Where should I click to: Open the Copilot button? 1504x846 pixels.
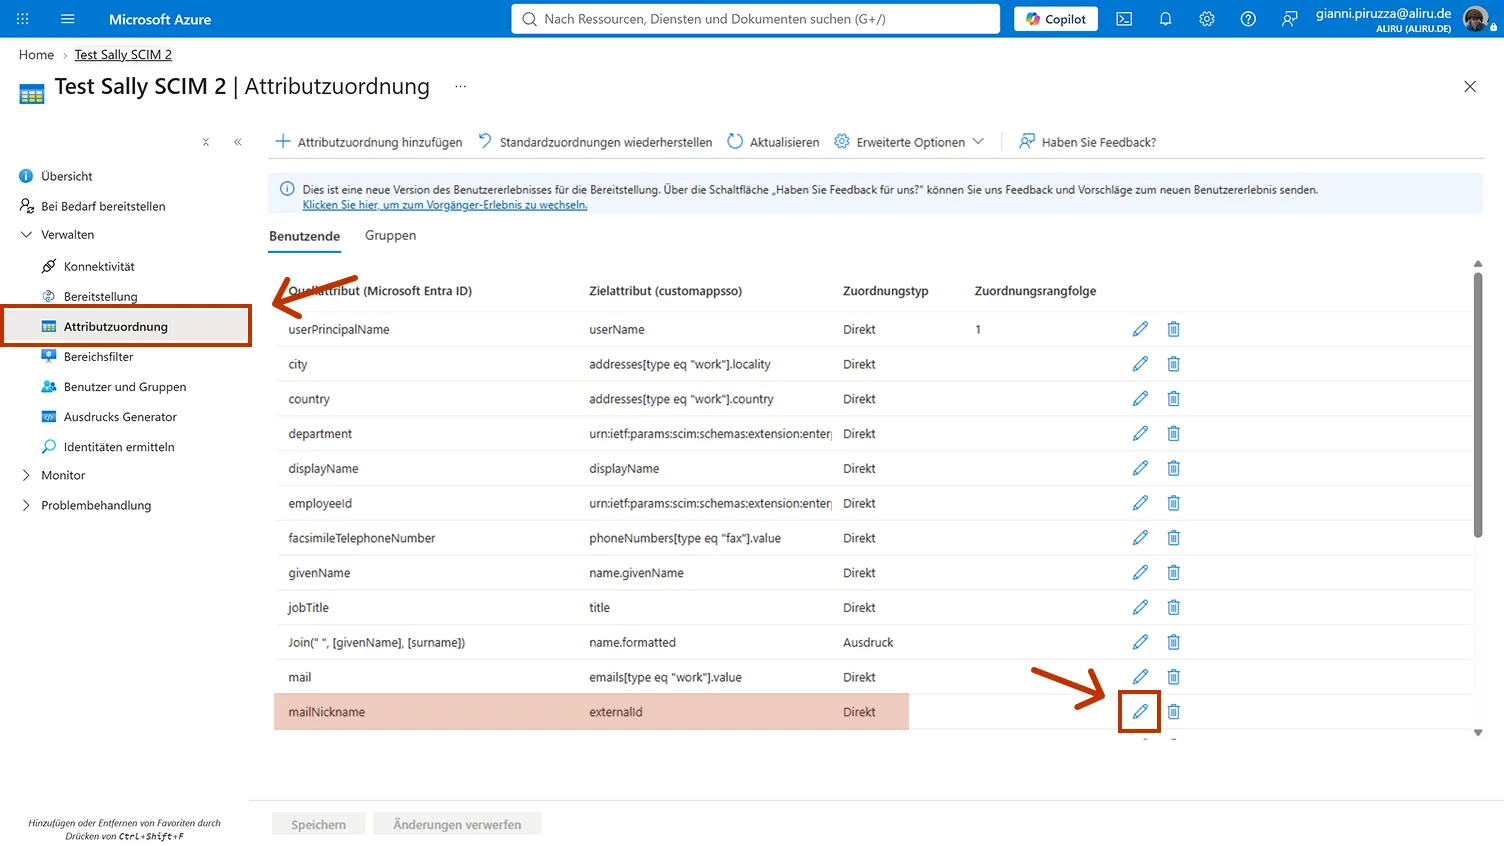coord(1056,19)
